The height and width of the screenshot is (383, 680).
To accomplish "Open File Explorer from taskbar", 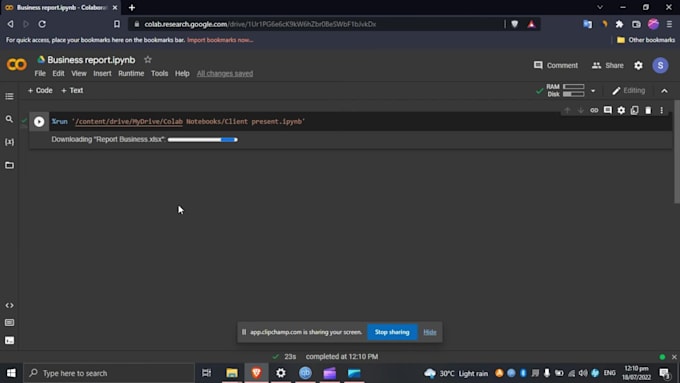I will pos(232,373).
